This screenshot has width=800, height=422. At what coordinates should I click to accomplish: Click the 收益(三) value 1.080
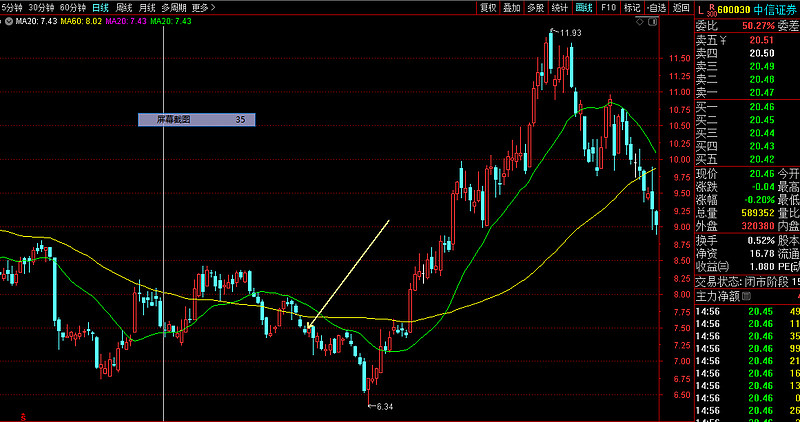(x=762, y=267)
